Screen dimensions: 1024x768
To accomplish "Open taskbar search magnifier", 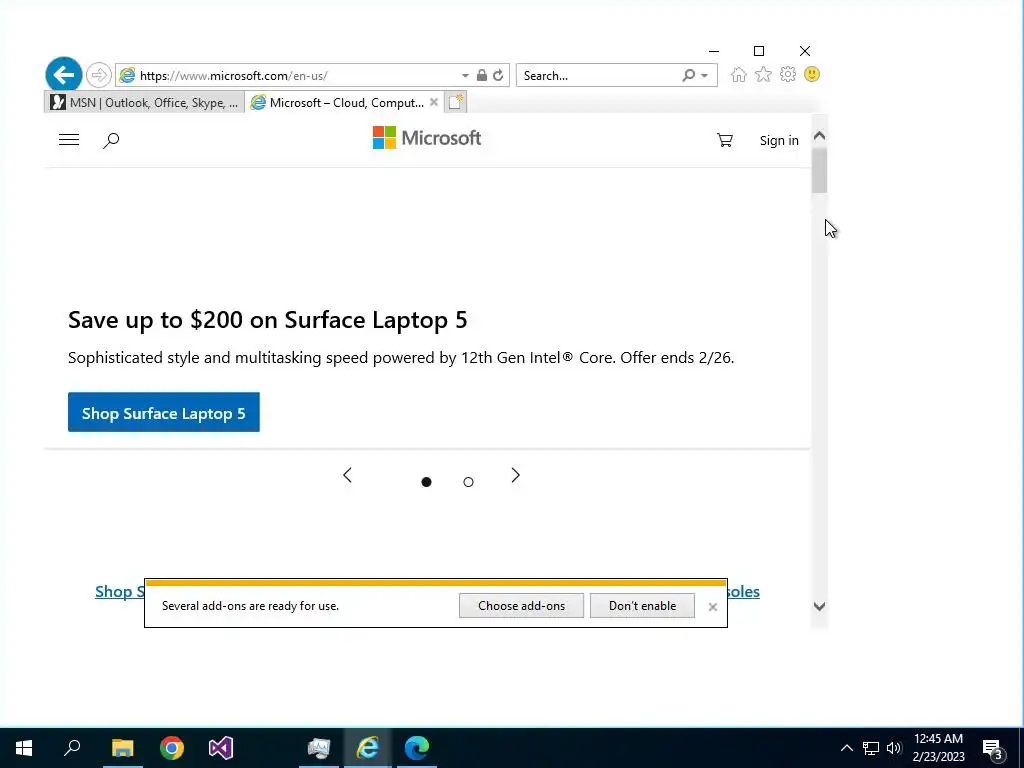I will [x=72, y=748].
